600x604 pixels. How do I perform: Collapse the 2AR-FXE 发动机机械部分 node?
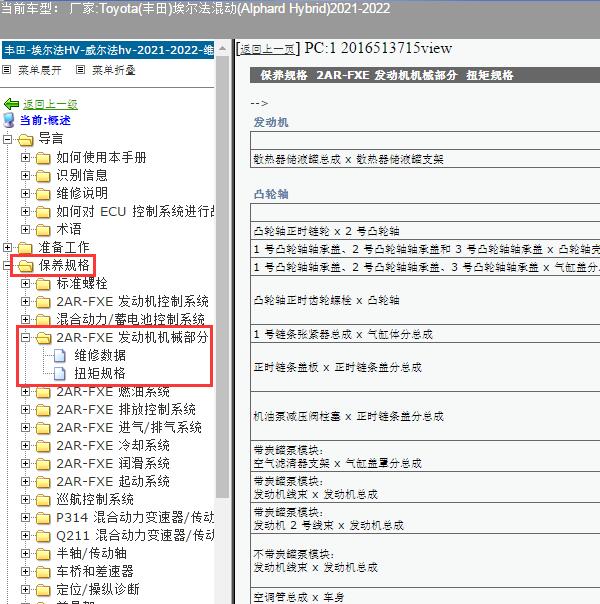tap(25, 337)
